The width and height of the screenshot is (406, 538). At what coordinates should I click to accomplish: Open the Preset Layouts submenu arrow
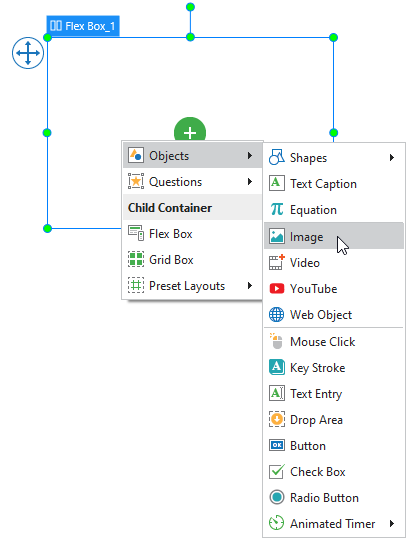click(250, 285)
